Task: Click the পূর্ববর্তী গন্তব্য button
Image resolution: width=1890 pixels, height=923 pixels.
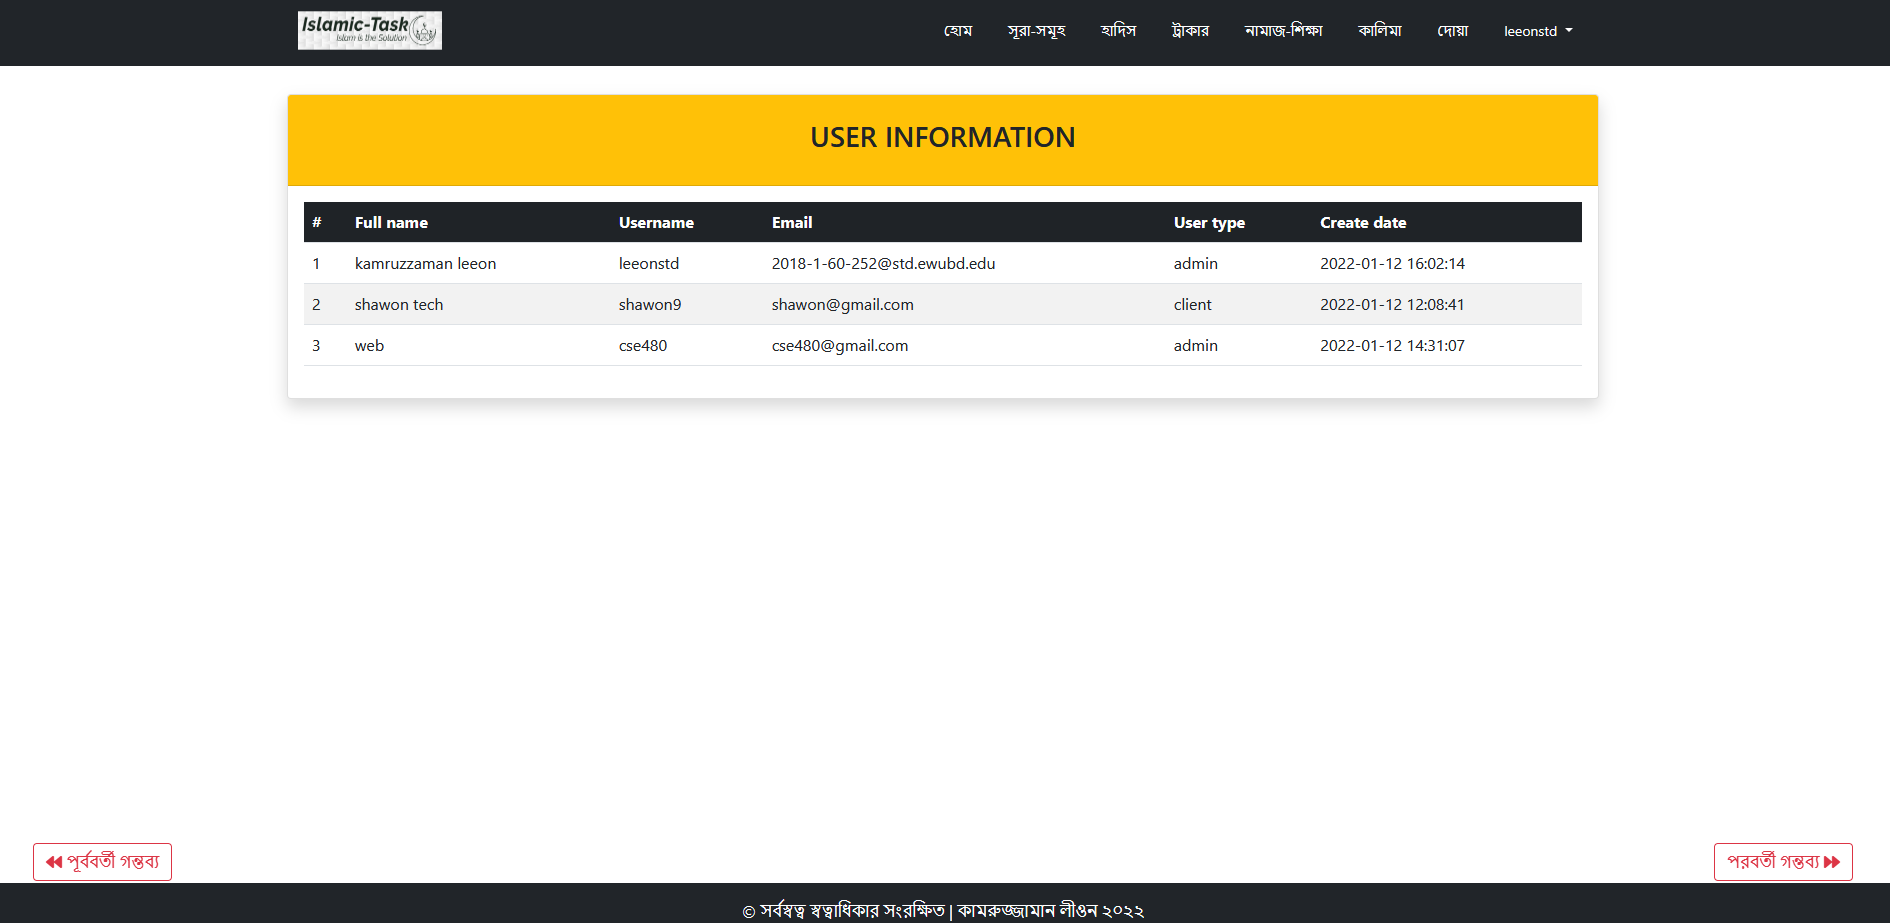Action: click(102, 862)
